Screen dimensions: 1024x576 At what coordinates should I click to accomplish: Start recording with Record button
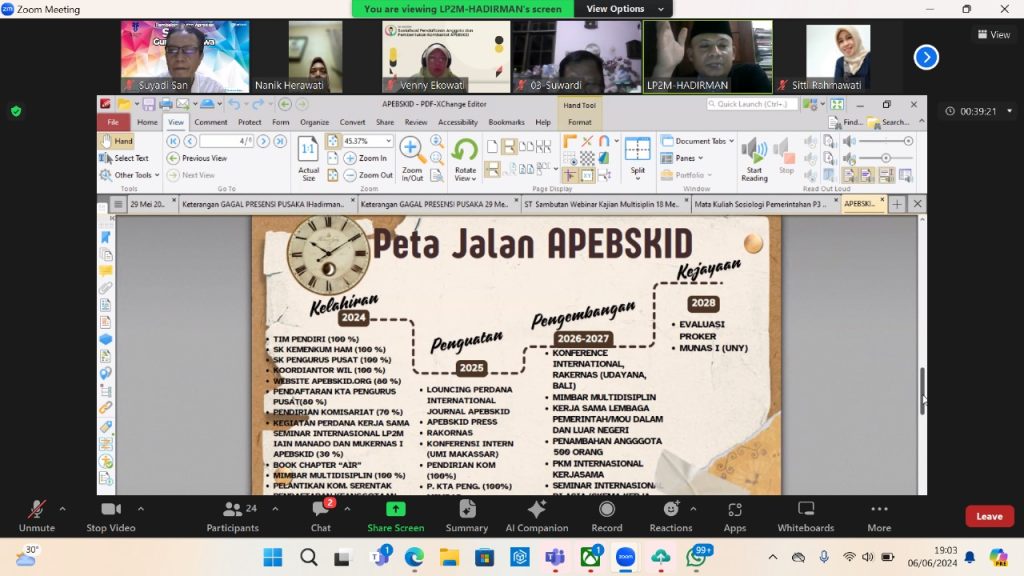click(x=607, y=516)
